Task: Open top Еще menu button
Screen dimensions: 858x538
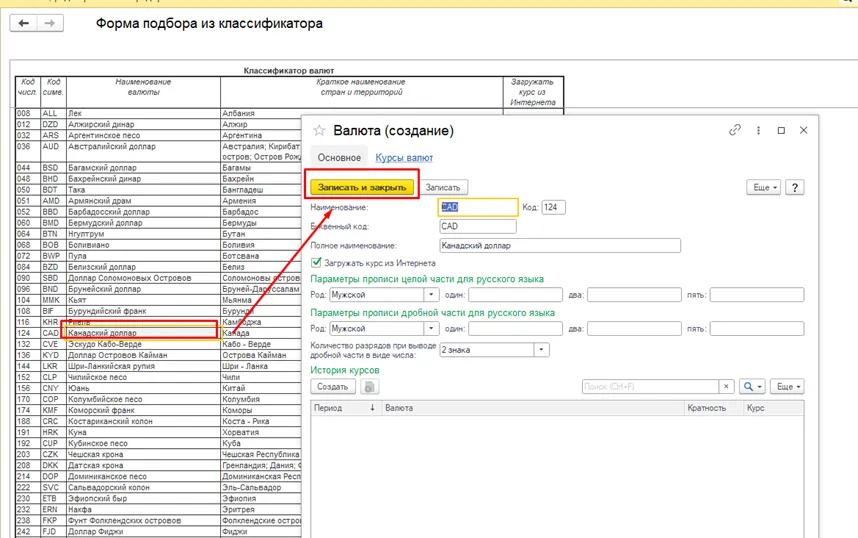Action: click(x=763, y=187)
